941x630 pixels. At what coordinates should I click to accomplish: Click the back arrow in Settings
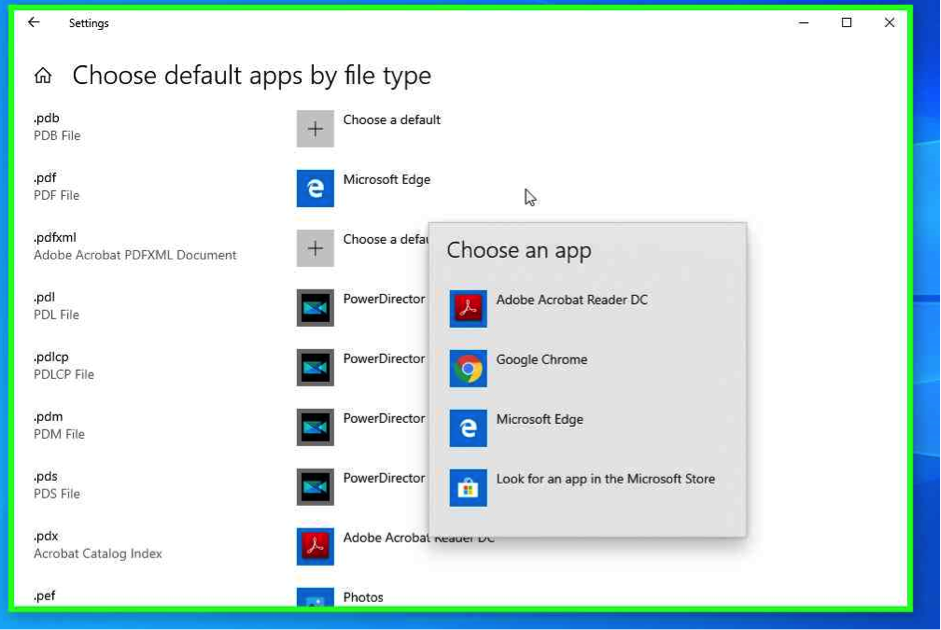34,22
